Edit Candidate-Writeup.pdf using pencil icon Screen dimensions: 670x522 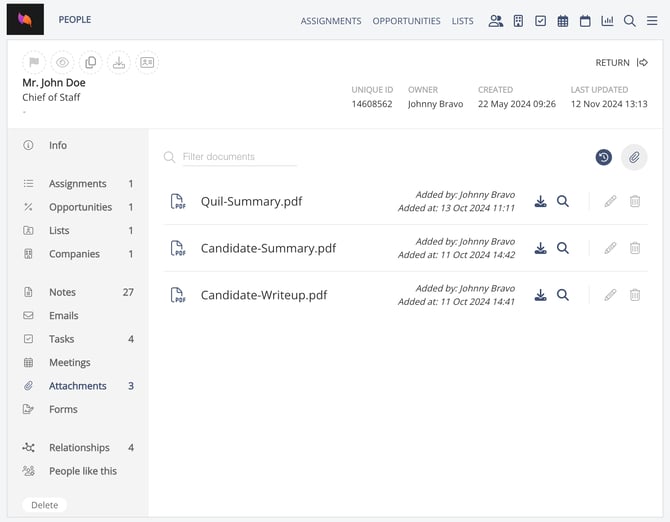pyautogui.click(x=610, y=295)
